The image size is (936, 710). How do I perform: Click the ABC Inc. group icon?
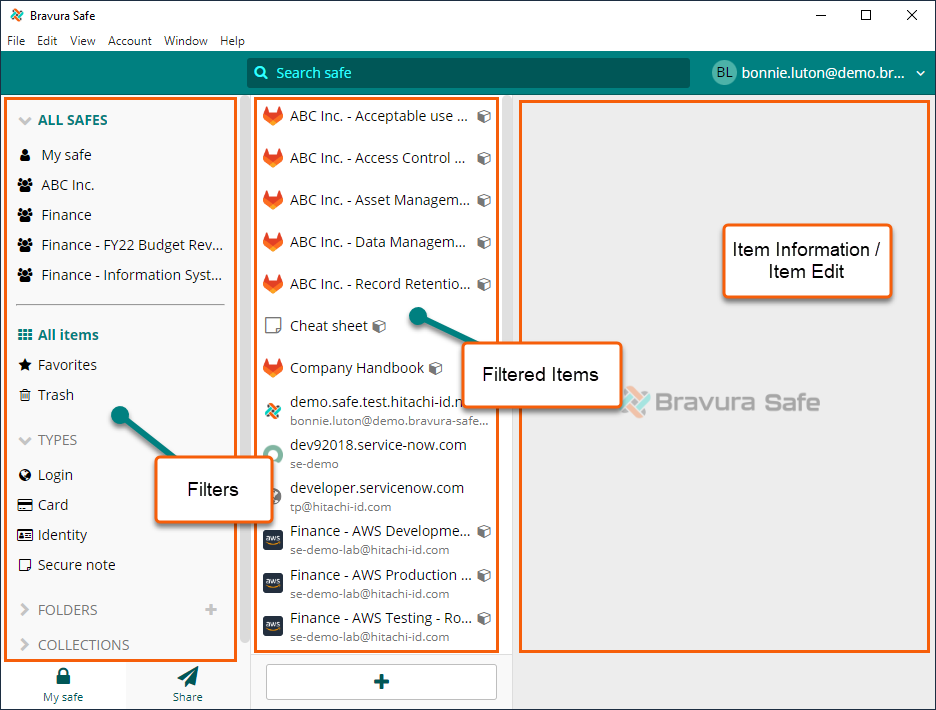click(25, 185)
